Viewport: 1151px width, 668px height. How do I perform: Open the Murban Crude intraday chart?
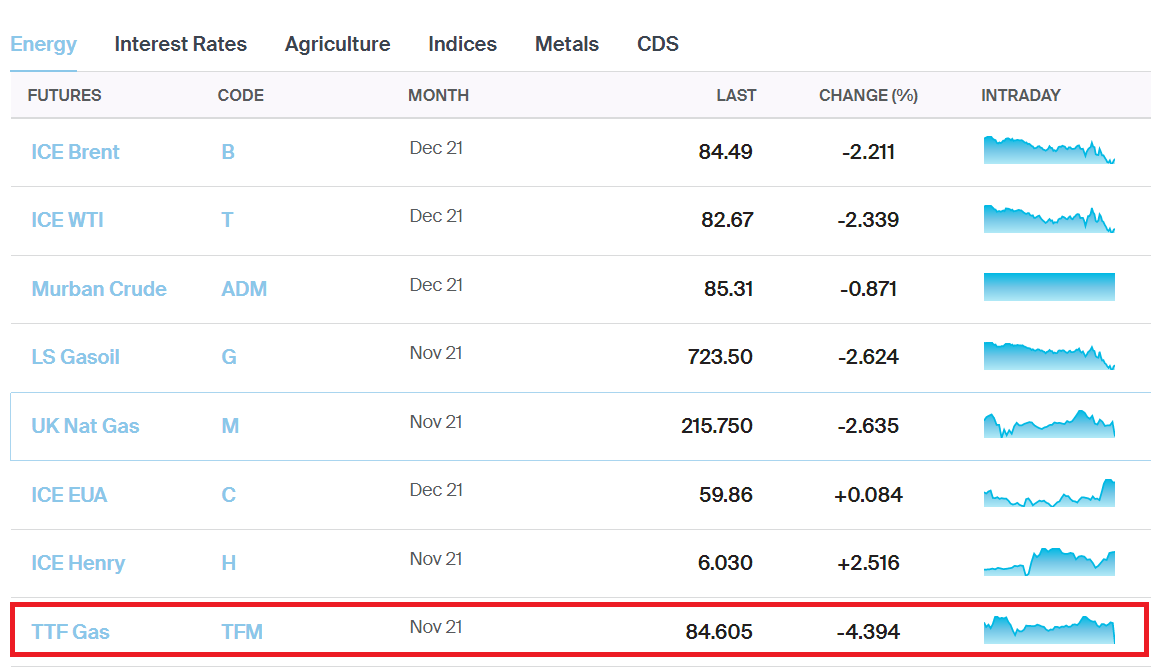pos(1048,287)
